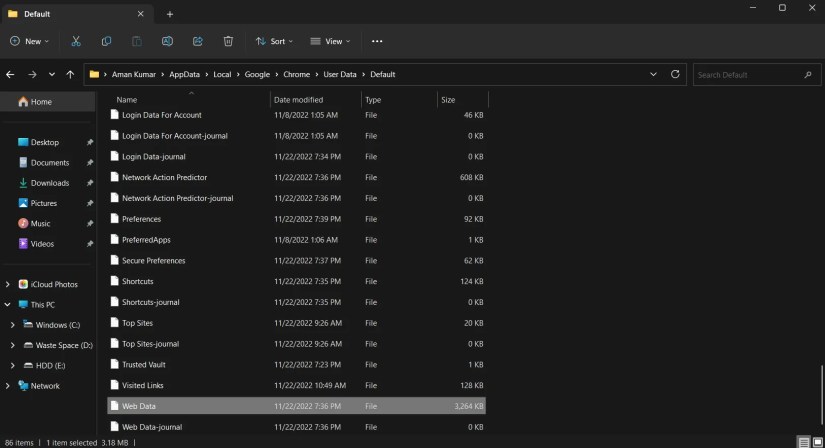This screenshot has width=825, height=448.
Task: Click Local in the breadcrumb path
Action: [x=222, y=74]
